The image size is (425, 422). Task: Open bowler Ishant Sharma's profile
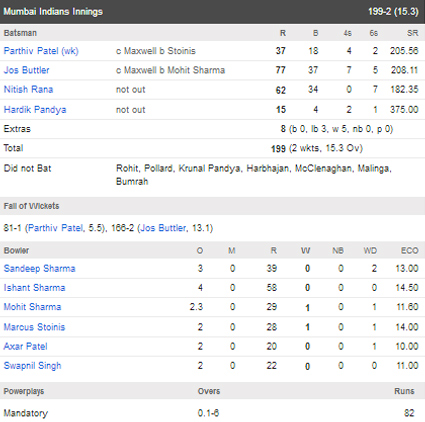click(34, 288)
